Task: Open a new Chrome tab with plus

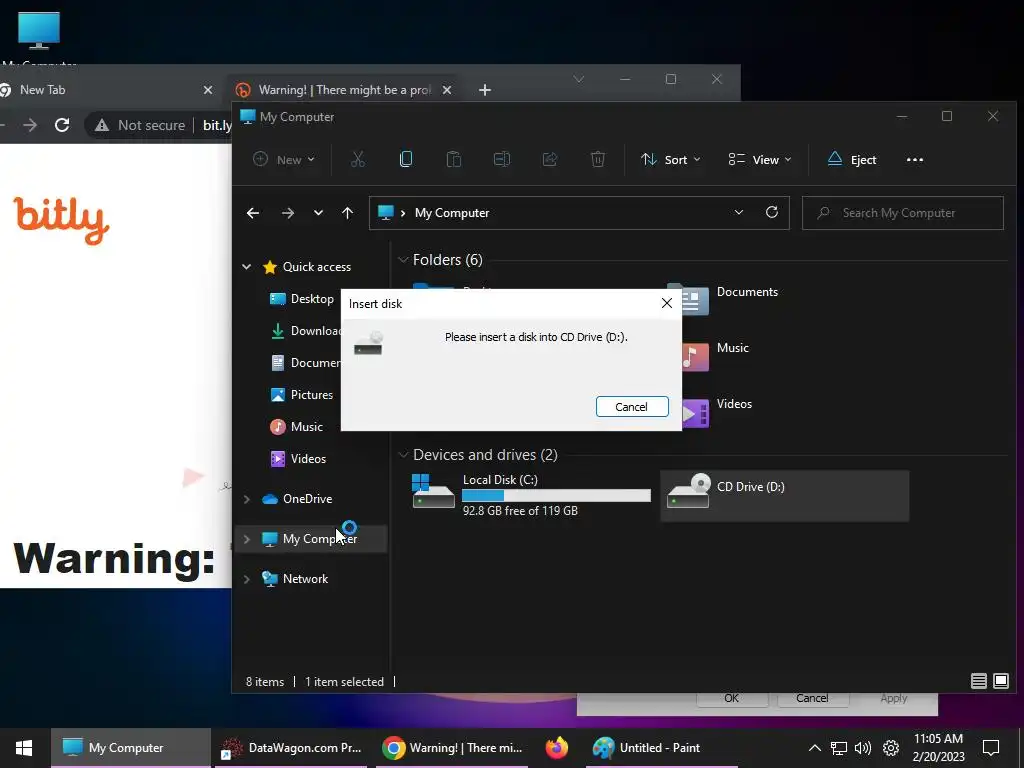Action: (x=485, y=89)
